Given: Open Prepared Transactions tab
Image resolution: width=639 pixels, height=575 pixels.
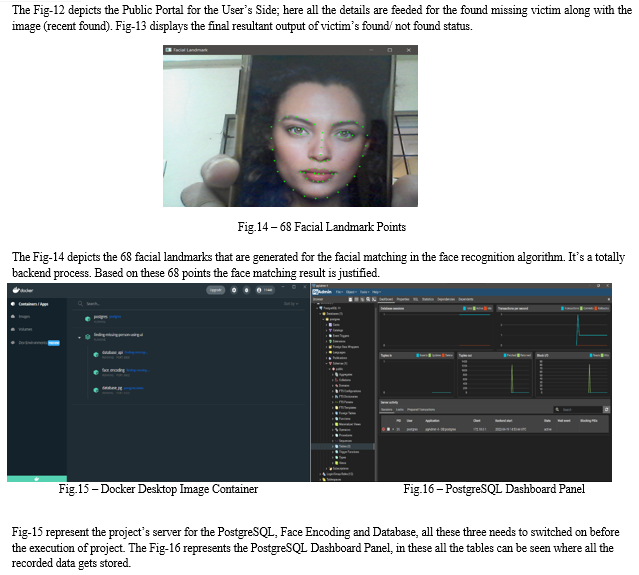Looking at the screenshot, I should (421, 410).
